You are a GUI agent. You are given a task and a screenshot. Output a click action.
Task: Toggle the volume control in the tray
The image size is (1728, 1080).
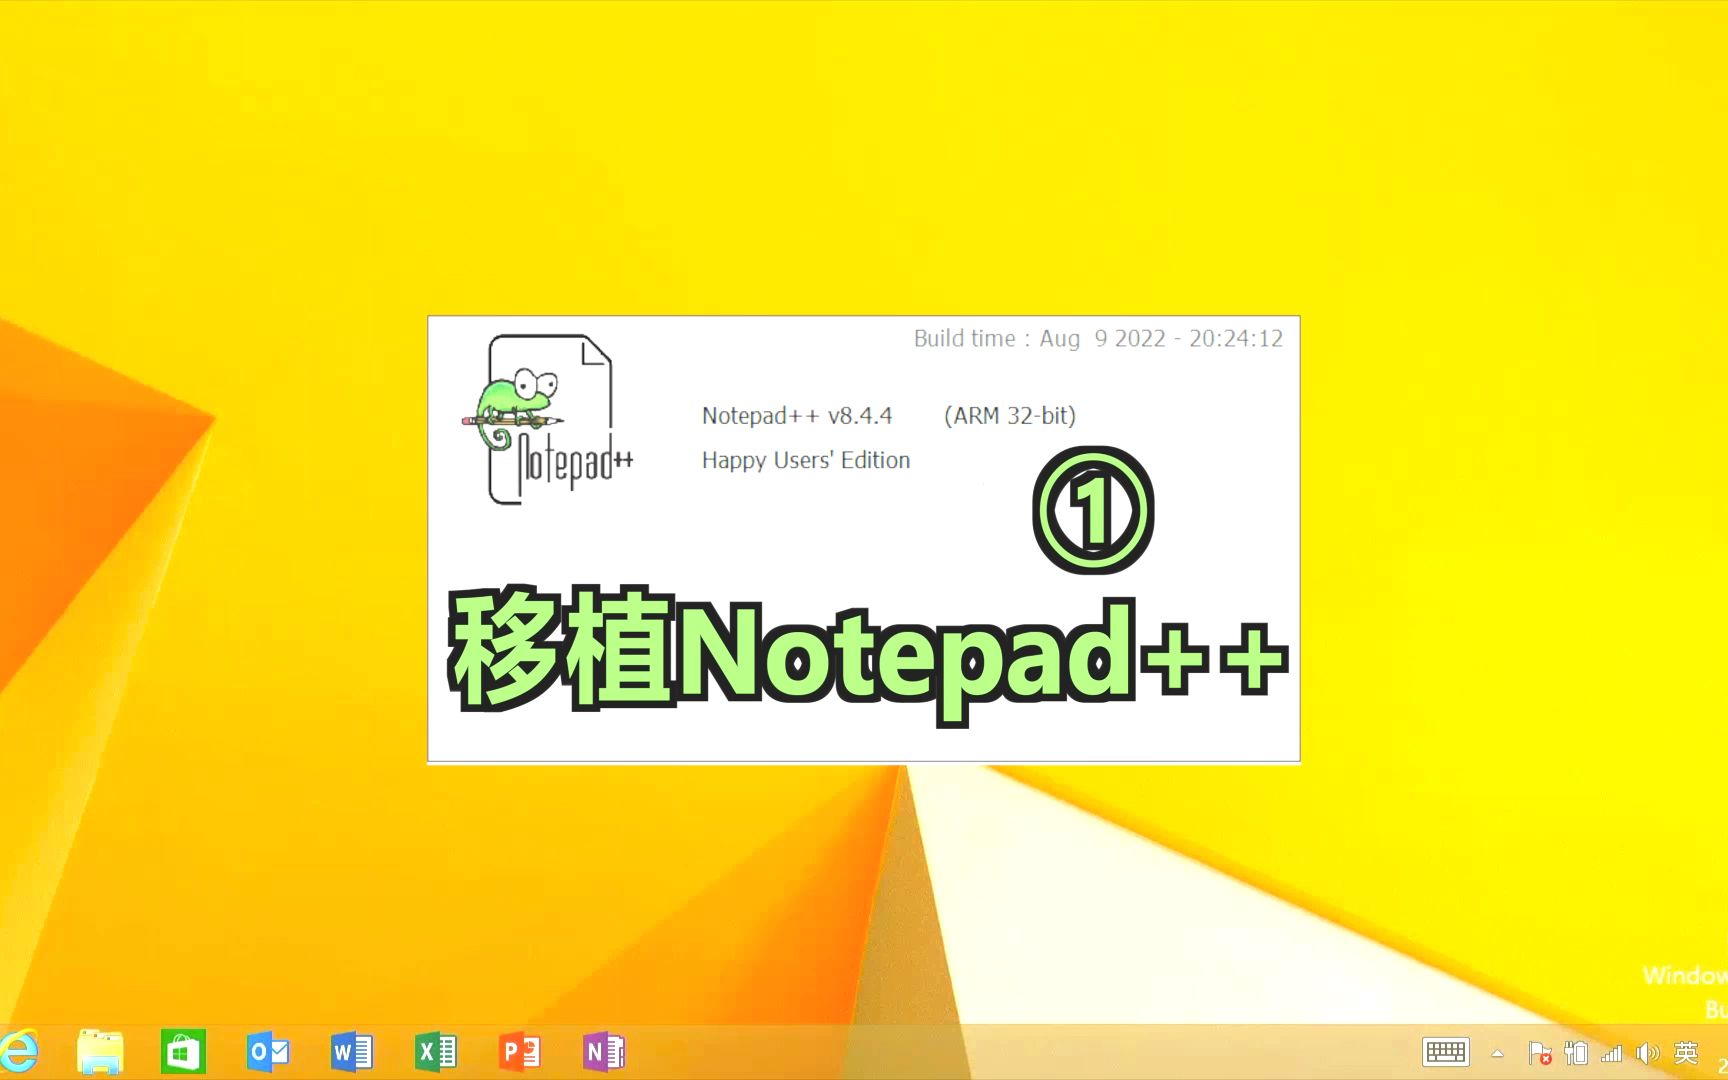click(x=1650, y=1054)
